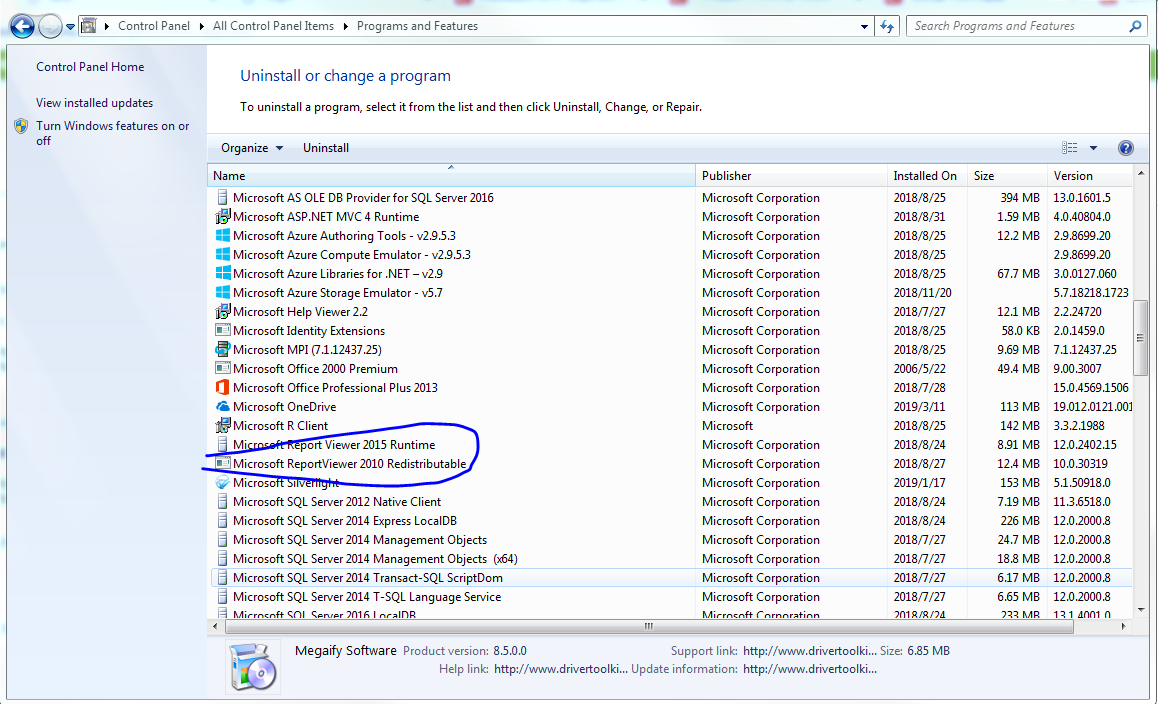Click the Megaify Software disc icon
1158x704 pixels.
click(x=254, y=666)
